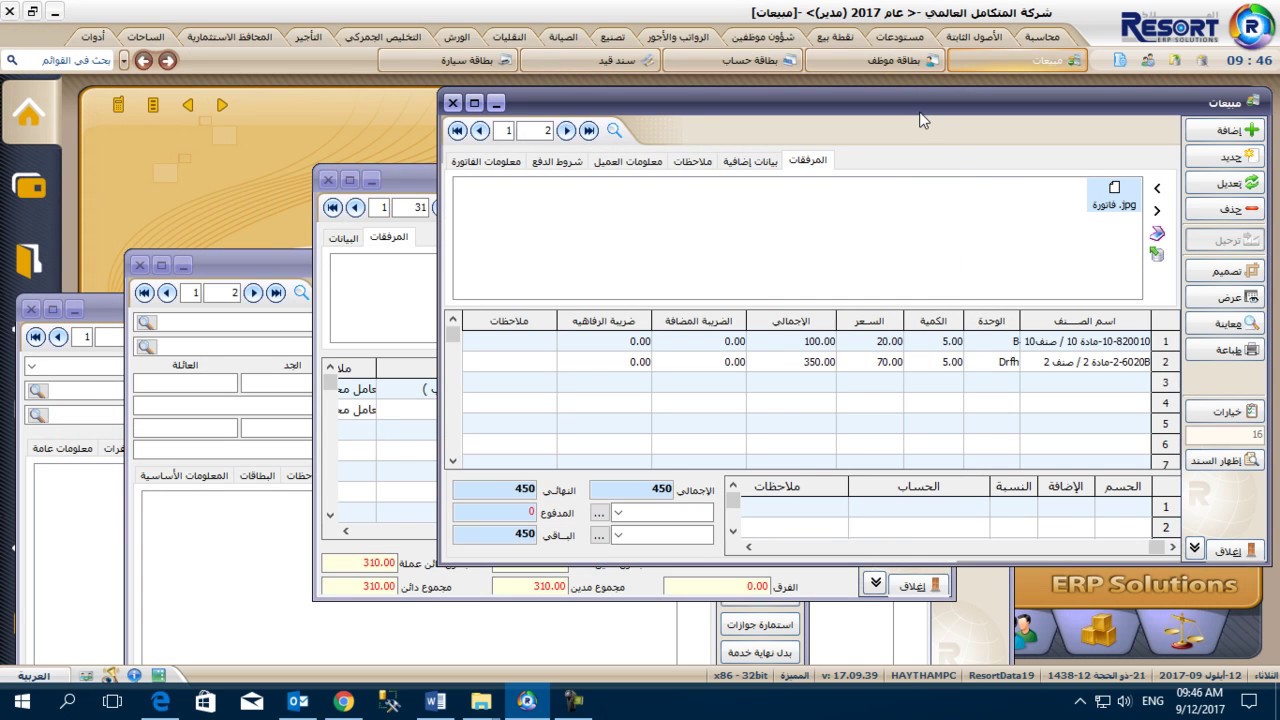Switch to معلومات الفاتورة tab in Sales
Image resolution: width=1280 pixels, height=720 pixels.
[x=486, y=162]
